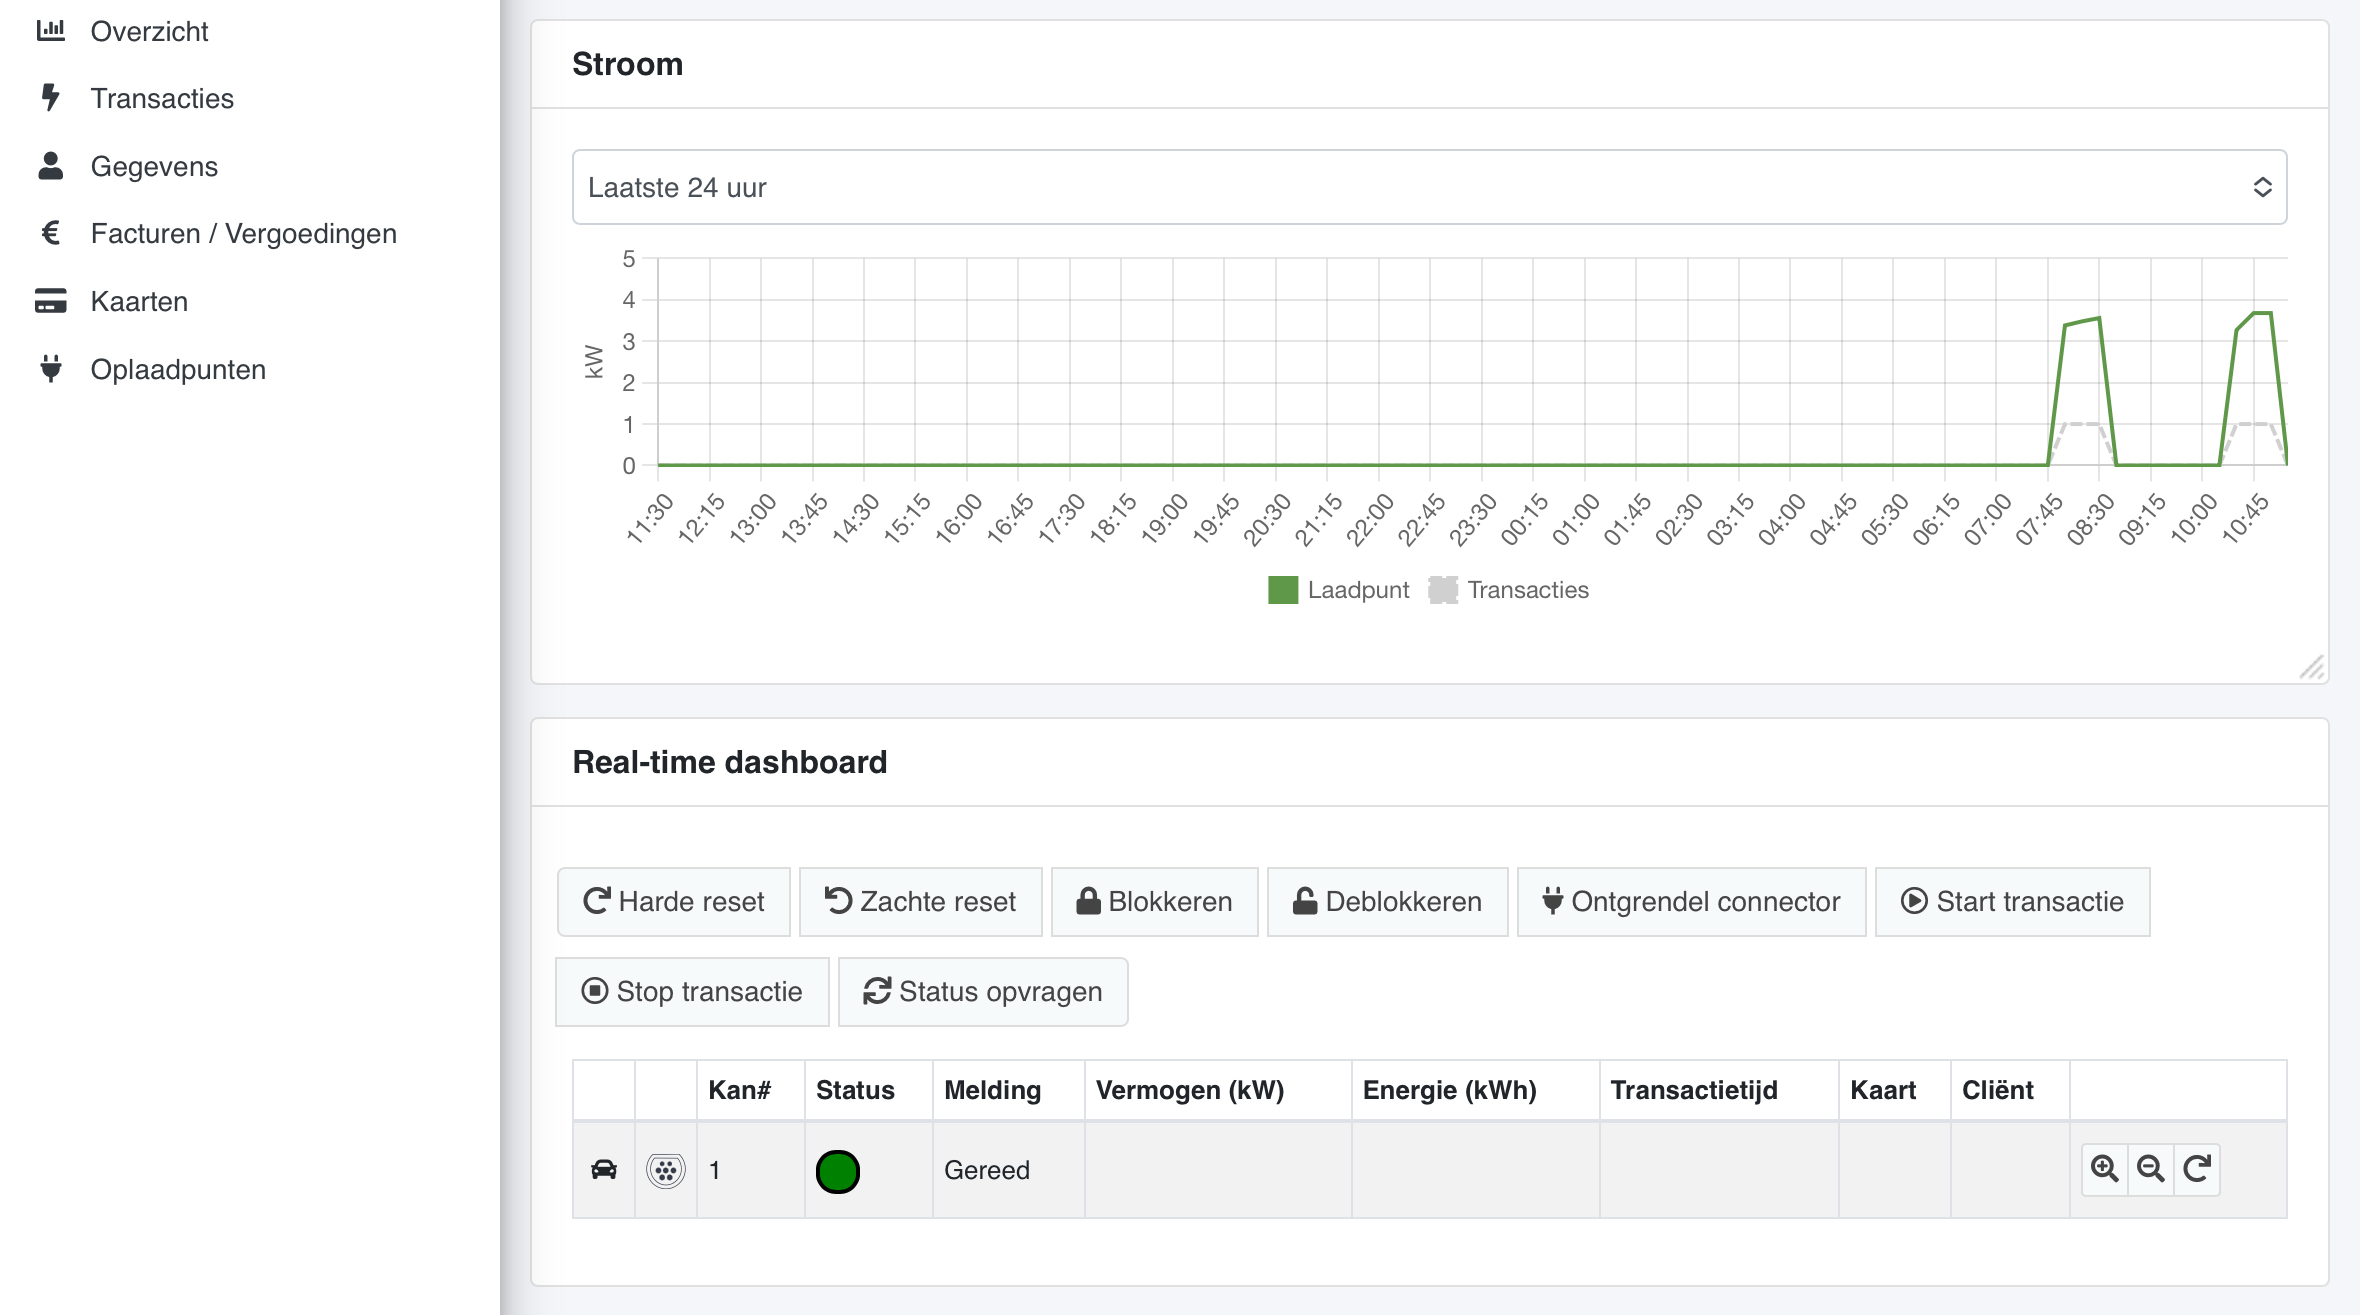Navigate to Oplaadpunten in the sidebar
Screen dimensions: 2360x1315
click(x=178, y=369)
